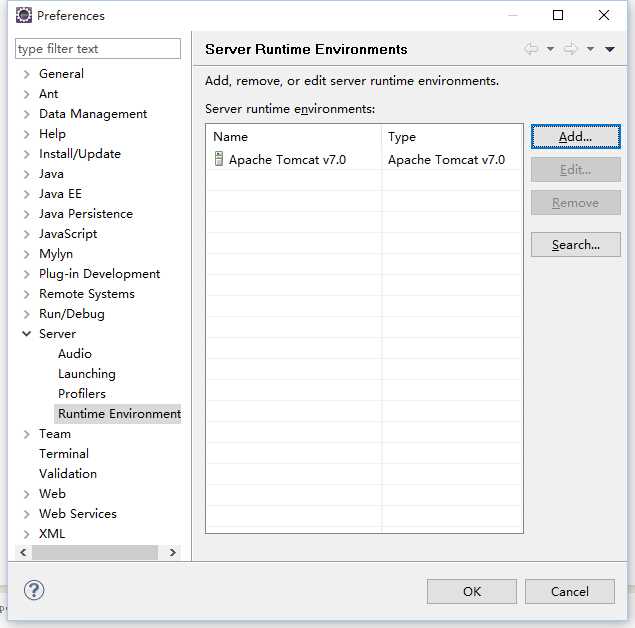Viewport: 635px width, 628px height.
Task: Click the Search... button
Action: pyautogui.click(x=575, y=245)
